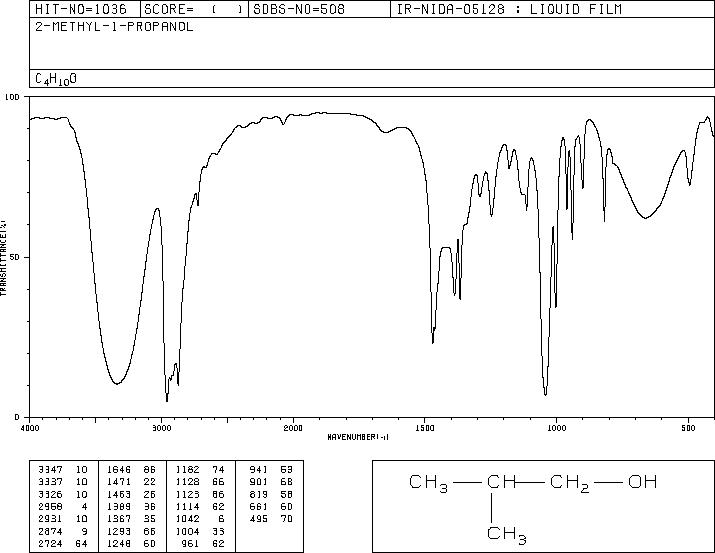Select the peak table entry 1128
Screen dimensions: 715x553
tap(188, 482)
